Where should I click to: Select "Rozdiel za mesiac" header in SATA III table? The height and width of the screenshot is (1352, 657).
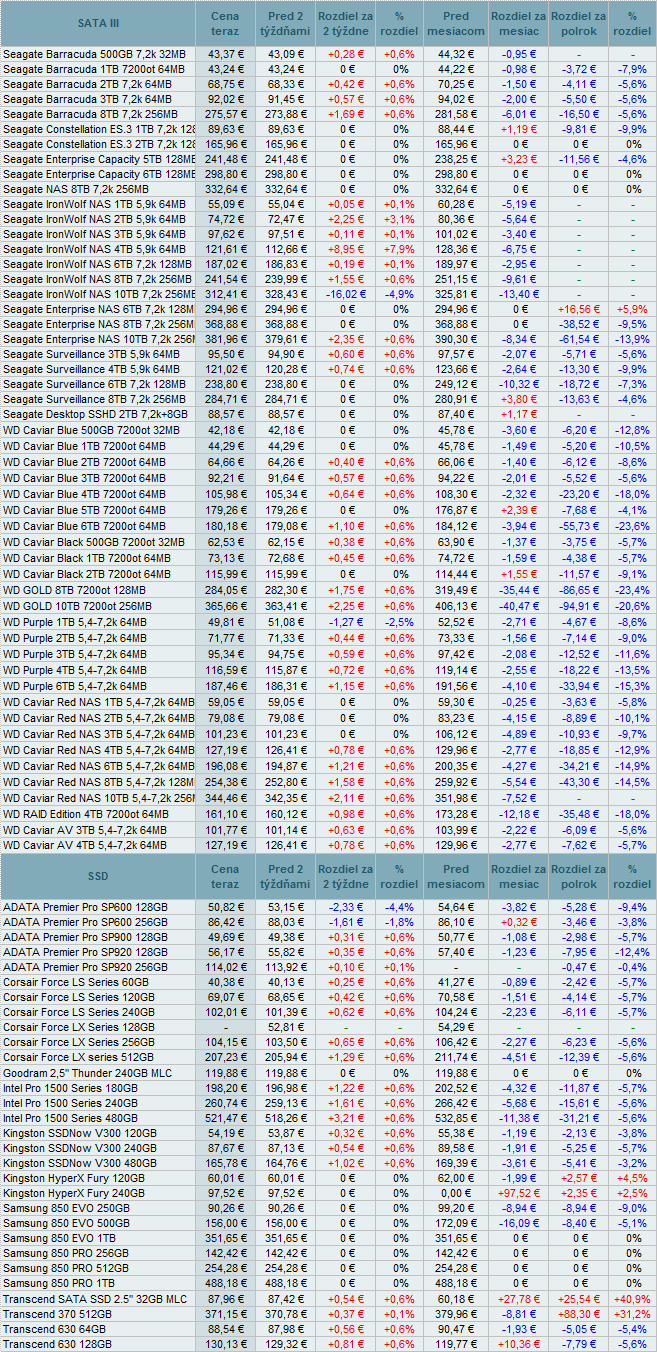point(518,23)
